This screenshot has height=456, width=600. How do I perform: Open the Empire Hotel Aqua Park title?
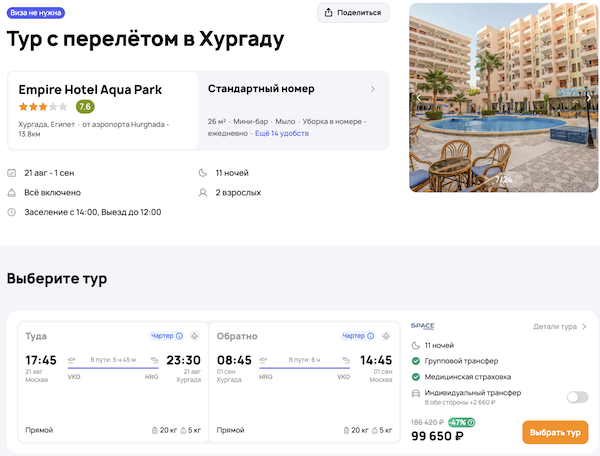point(90,89)
